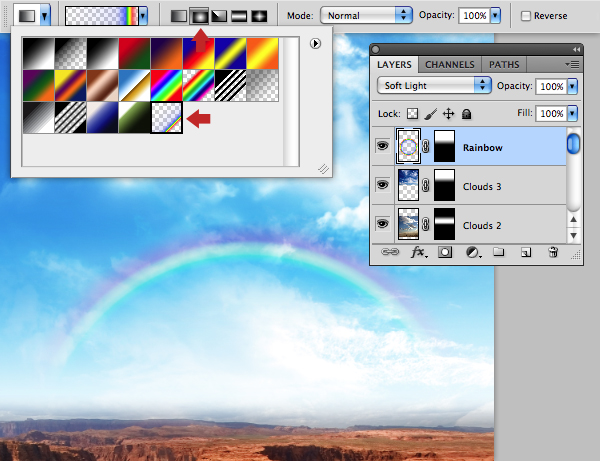Click the mask link icon on Rainbow layer
Screen dimensions: 600x461
click(x=426, y=146)
